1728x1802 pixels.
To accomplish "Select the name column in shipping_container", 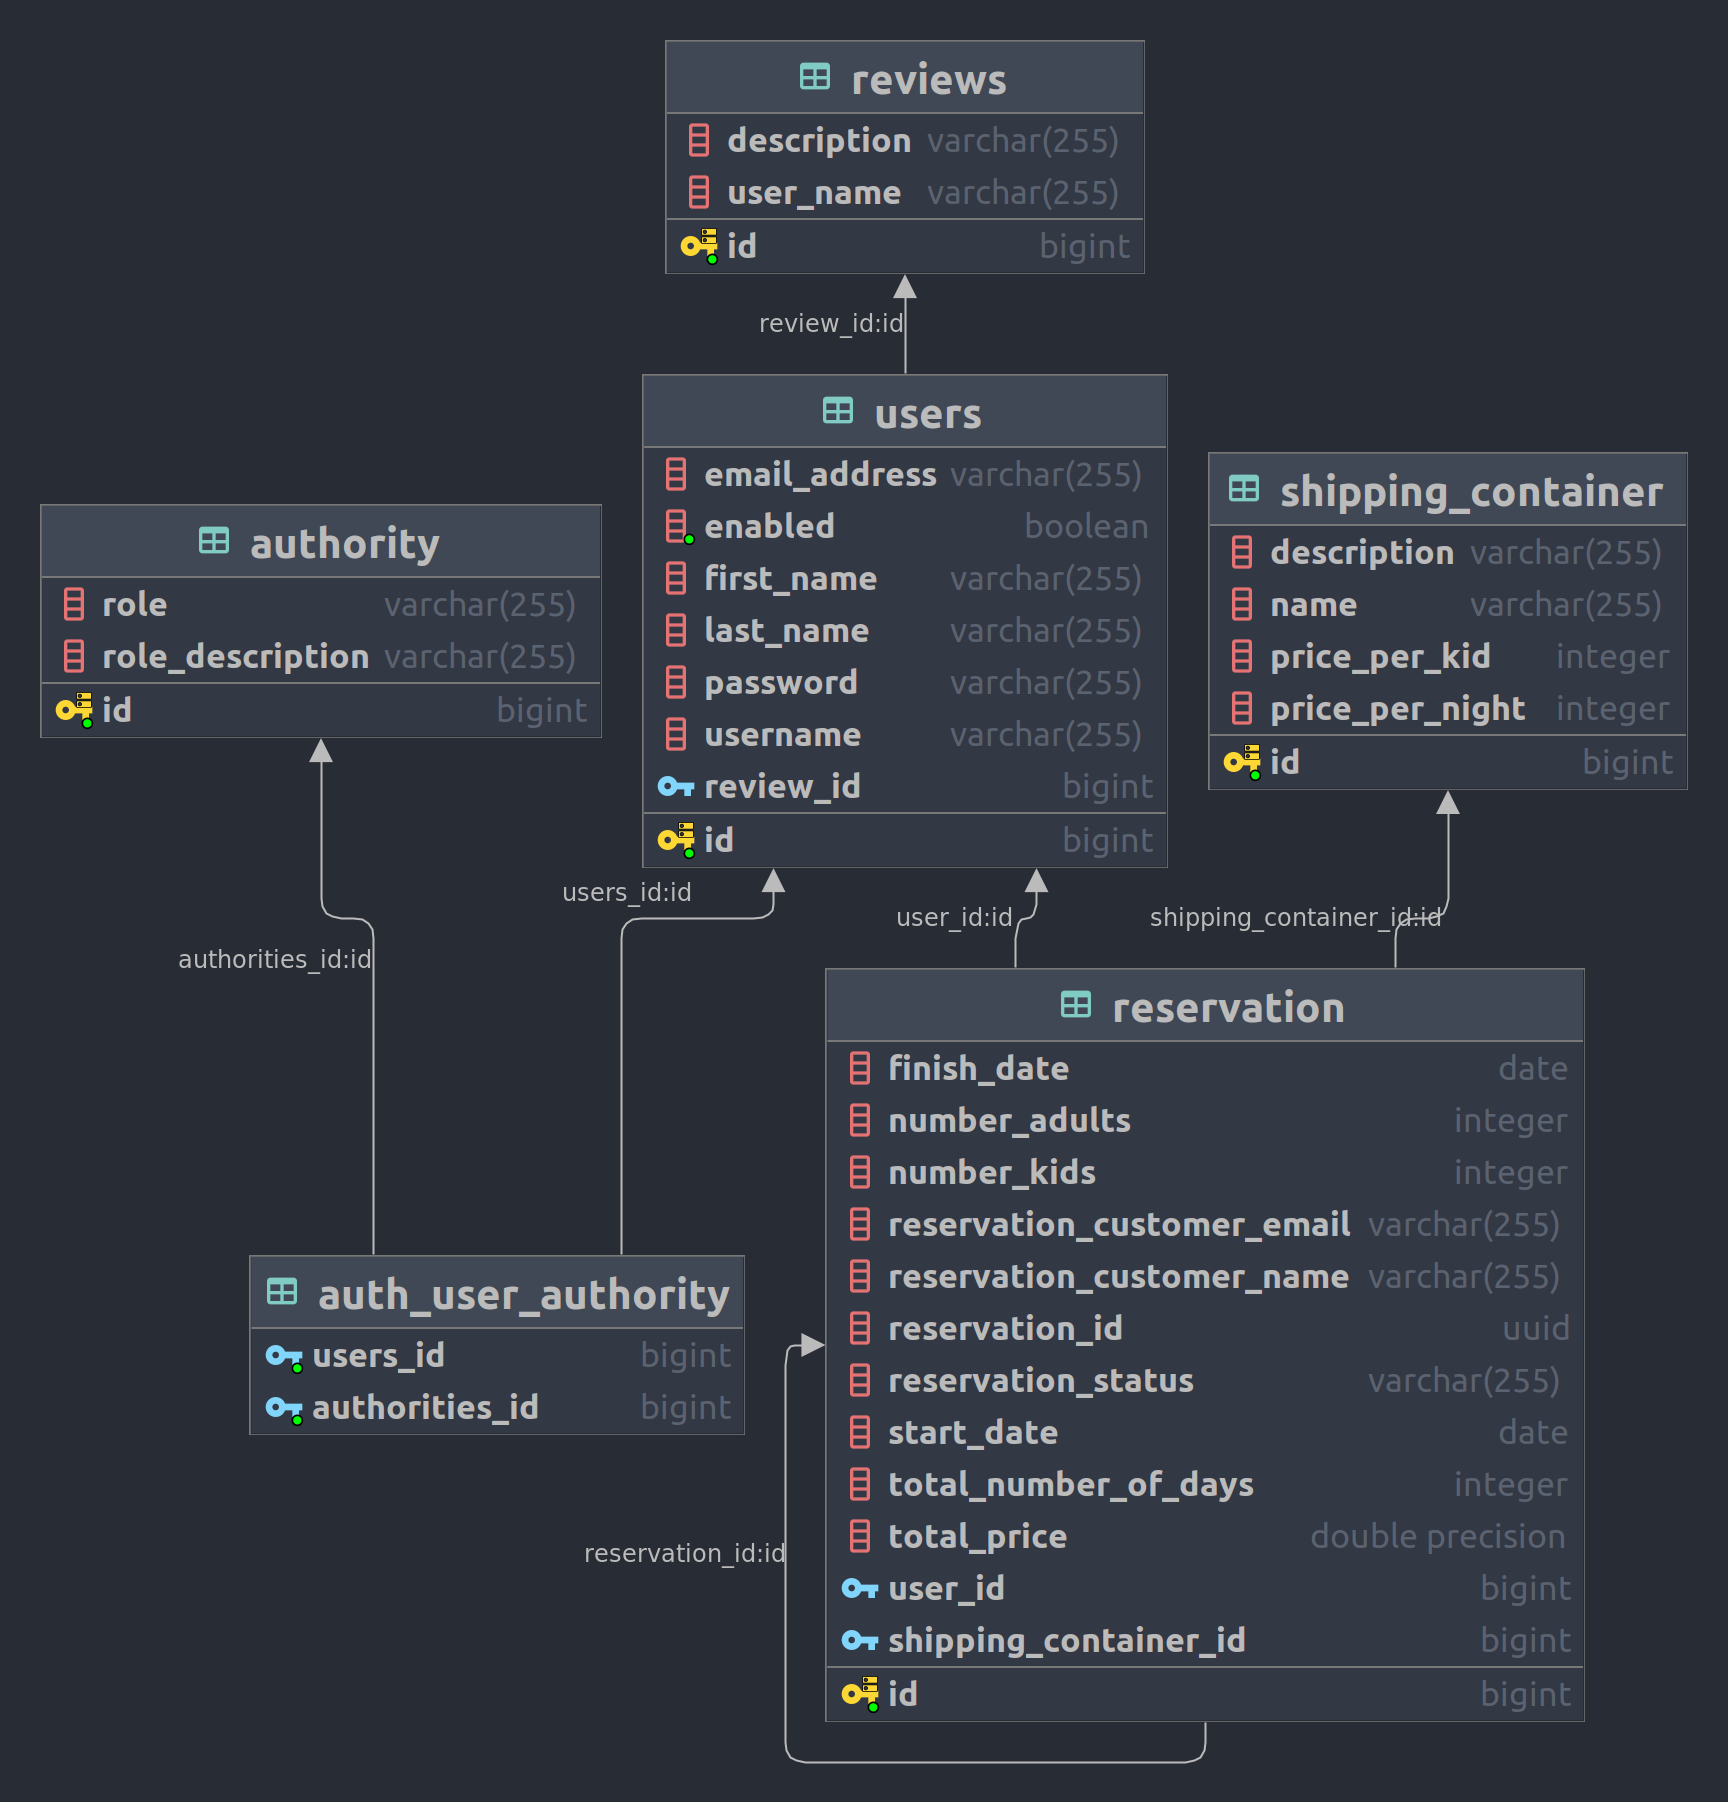I will 1448,604.
